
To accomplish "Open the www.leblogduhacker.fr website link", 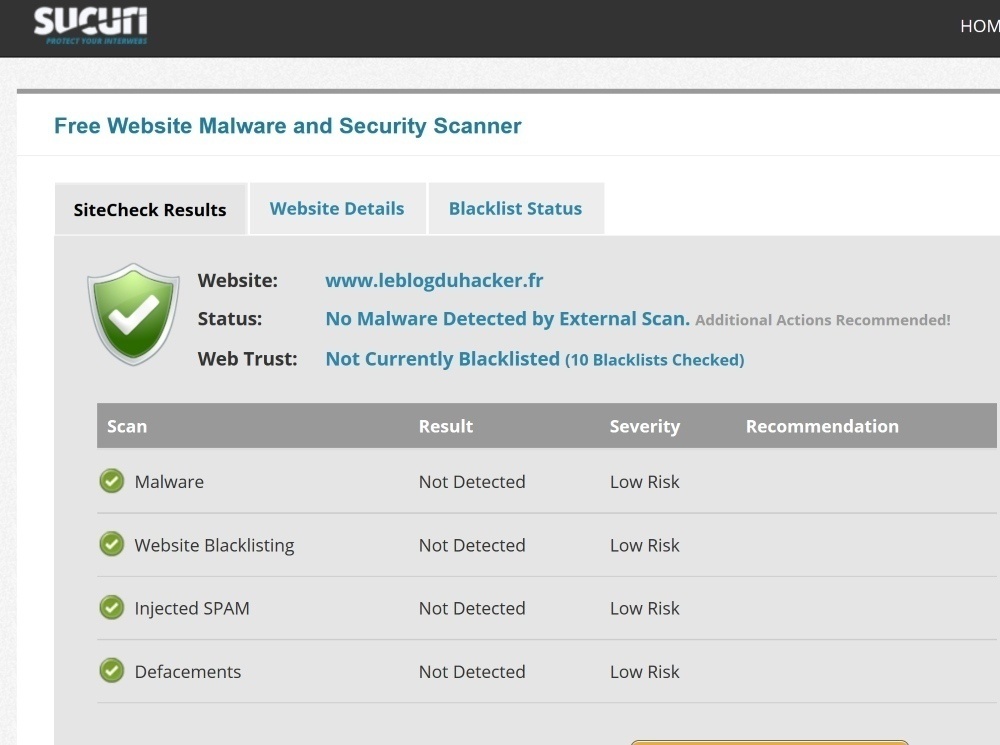I will click(x=434, y=281).
